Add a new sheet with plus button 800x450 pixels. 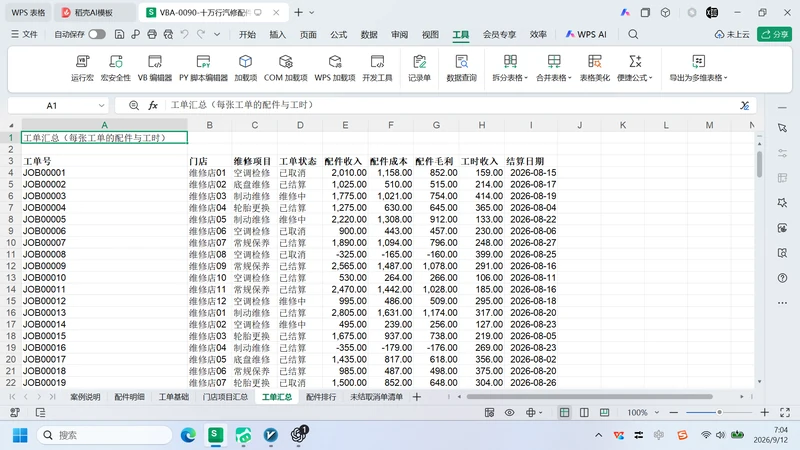click(417, 396)
